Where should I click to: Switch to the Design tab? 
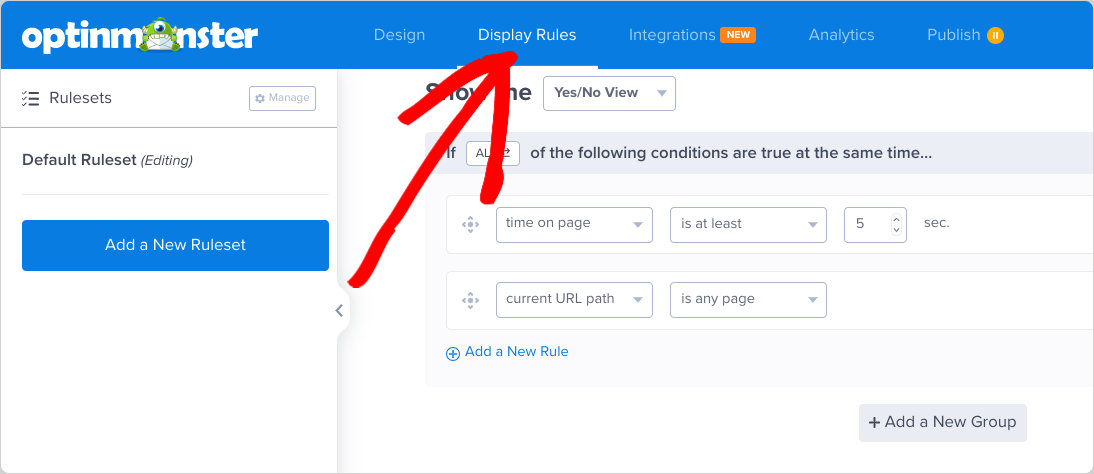[x=399, y=35]
